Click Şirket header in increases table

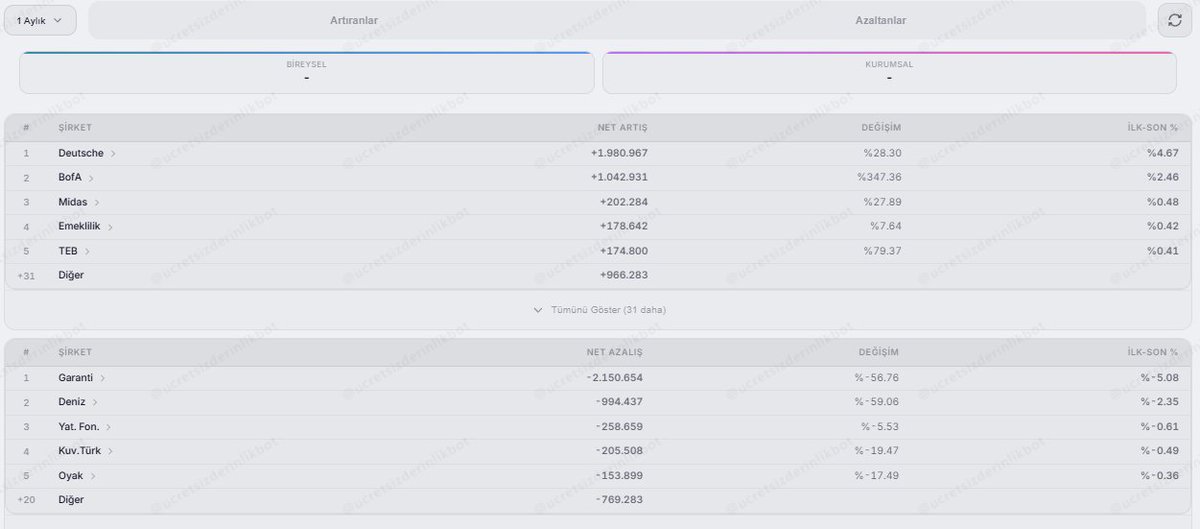coord(75,128)
